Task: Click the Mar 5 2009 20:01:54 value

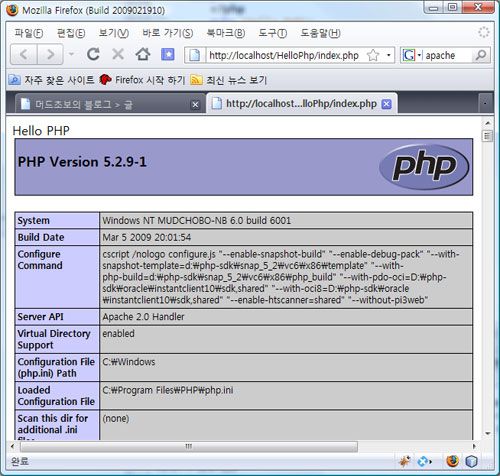Action: click(x=147, y=237)
